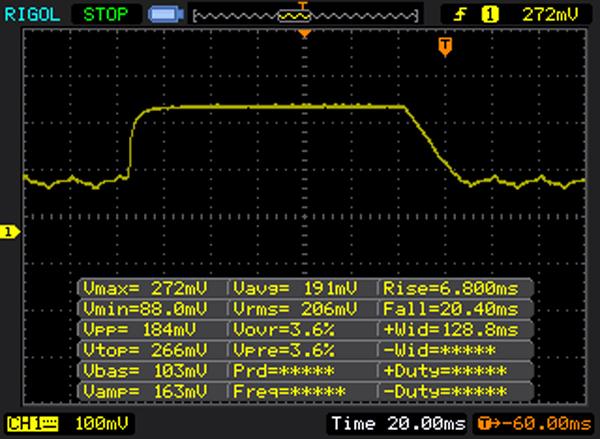Select the Freq measurement cell
Viewport: 600px width, 439px height.
[x=303, y=392]
